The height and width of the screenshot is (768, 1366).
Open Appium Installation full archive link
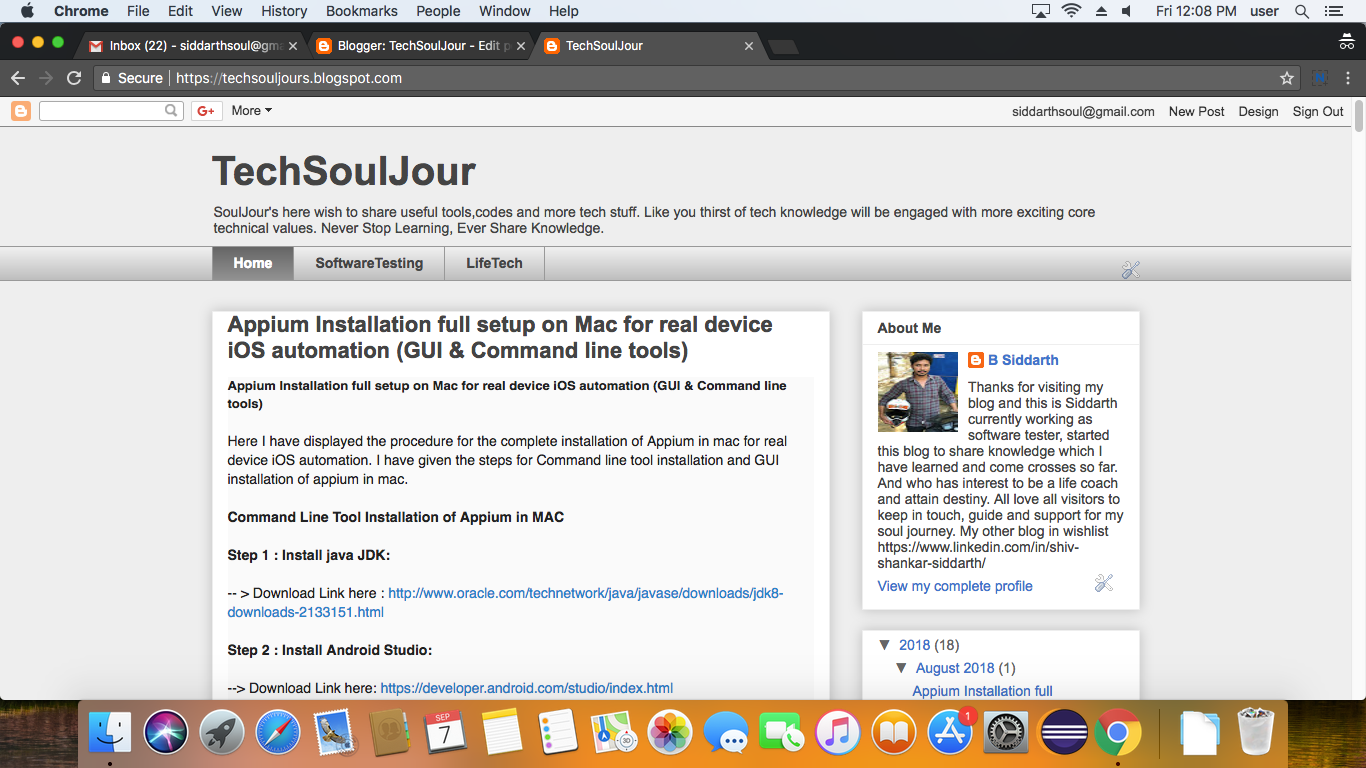click(x=982, y=691)
